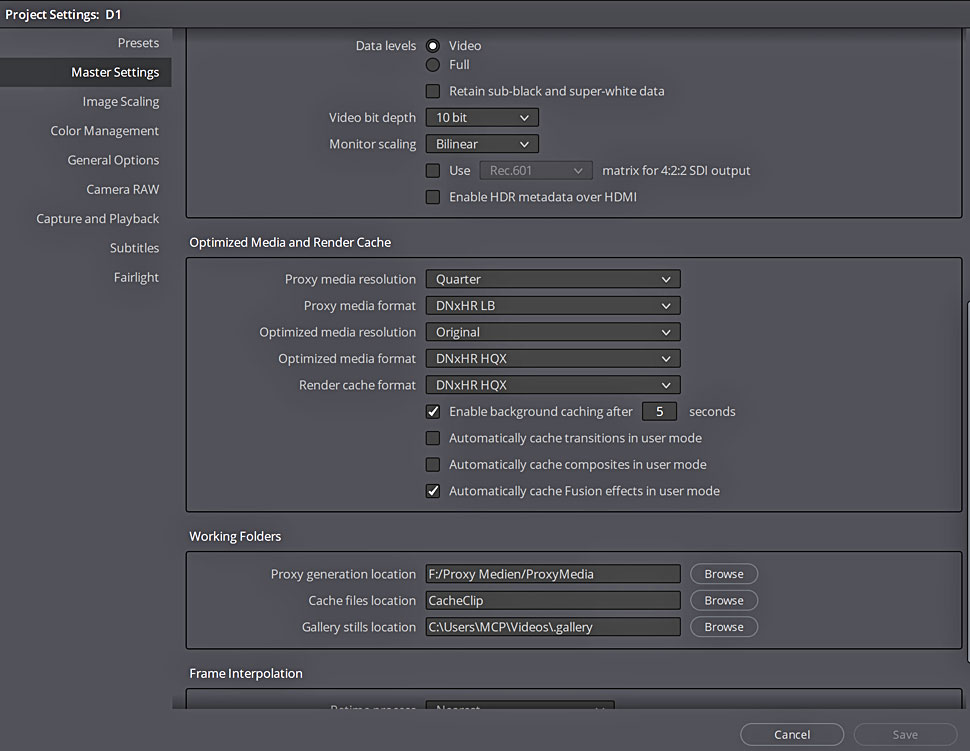This screenshot has height=751, width=970.
Task: Open Optimized media format dropdown
Action: tap(552, 359)
